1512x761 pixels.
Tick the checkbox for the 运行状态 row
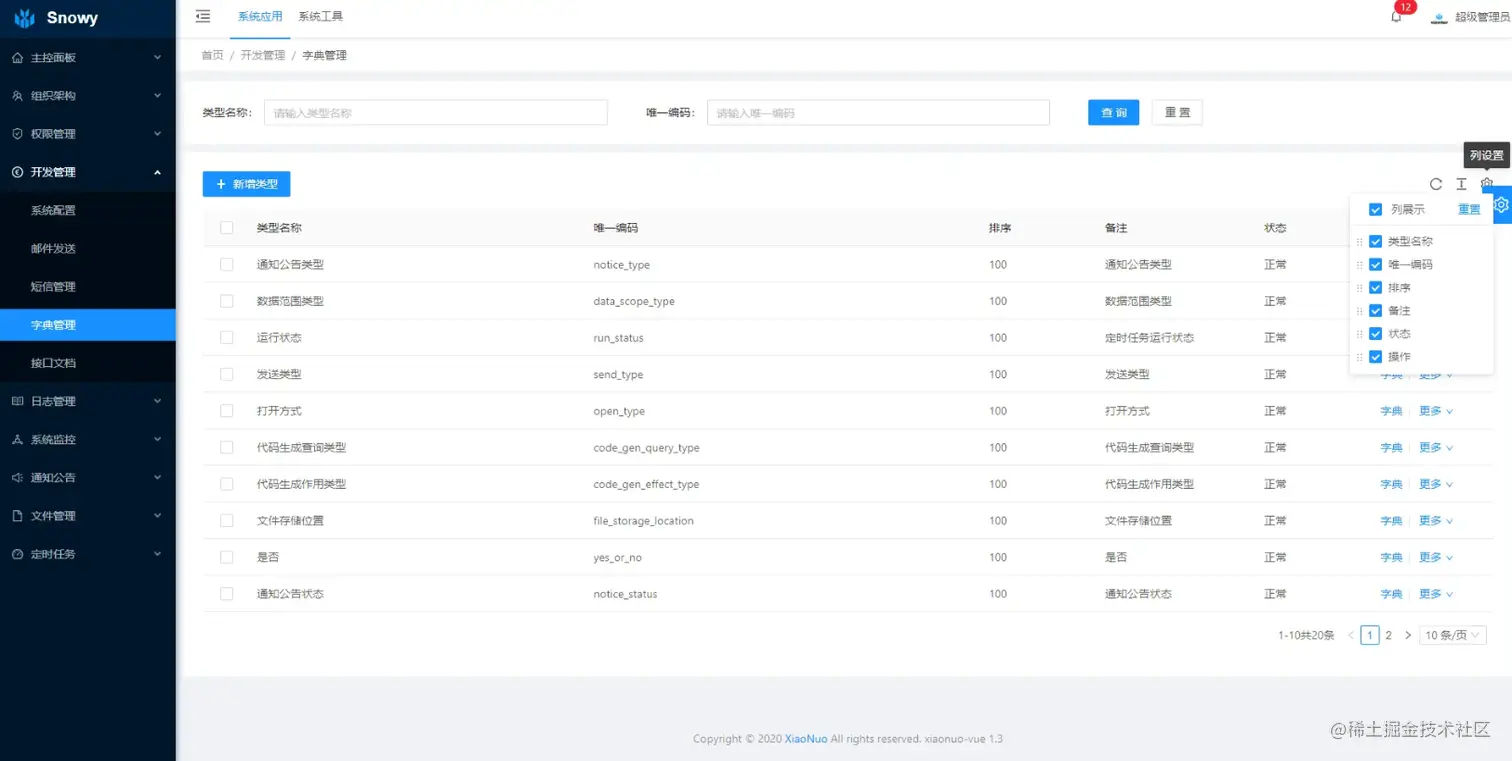227,338
